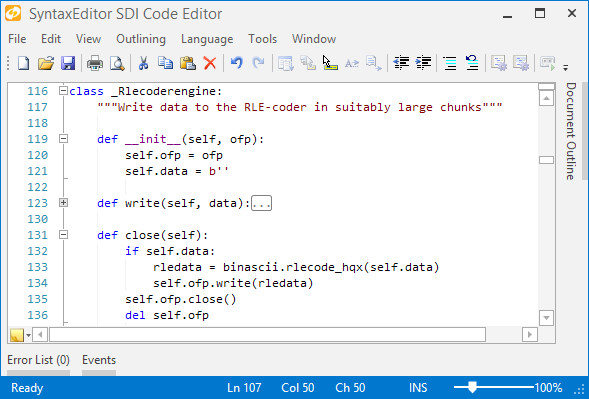Uncomment the selected lines
Screen dimensions: 589x399
click(472, 63)
